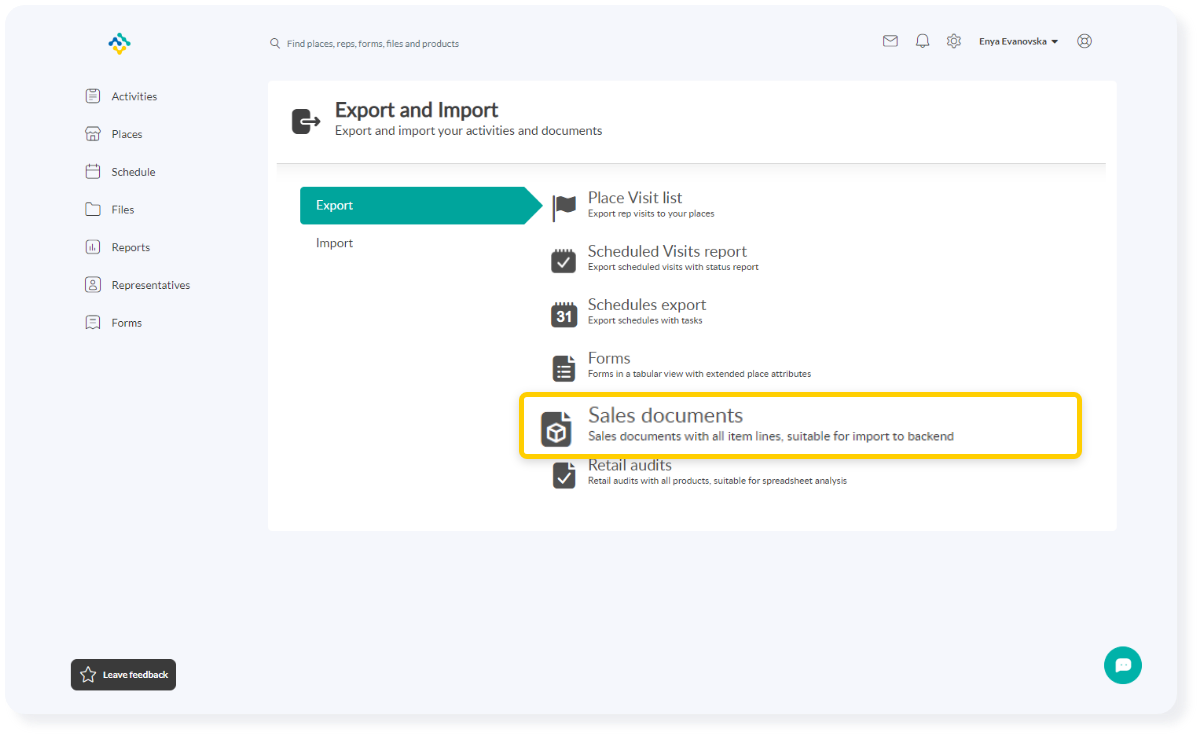
Task: Open the settings gear icon
Action: click(954, 41)
